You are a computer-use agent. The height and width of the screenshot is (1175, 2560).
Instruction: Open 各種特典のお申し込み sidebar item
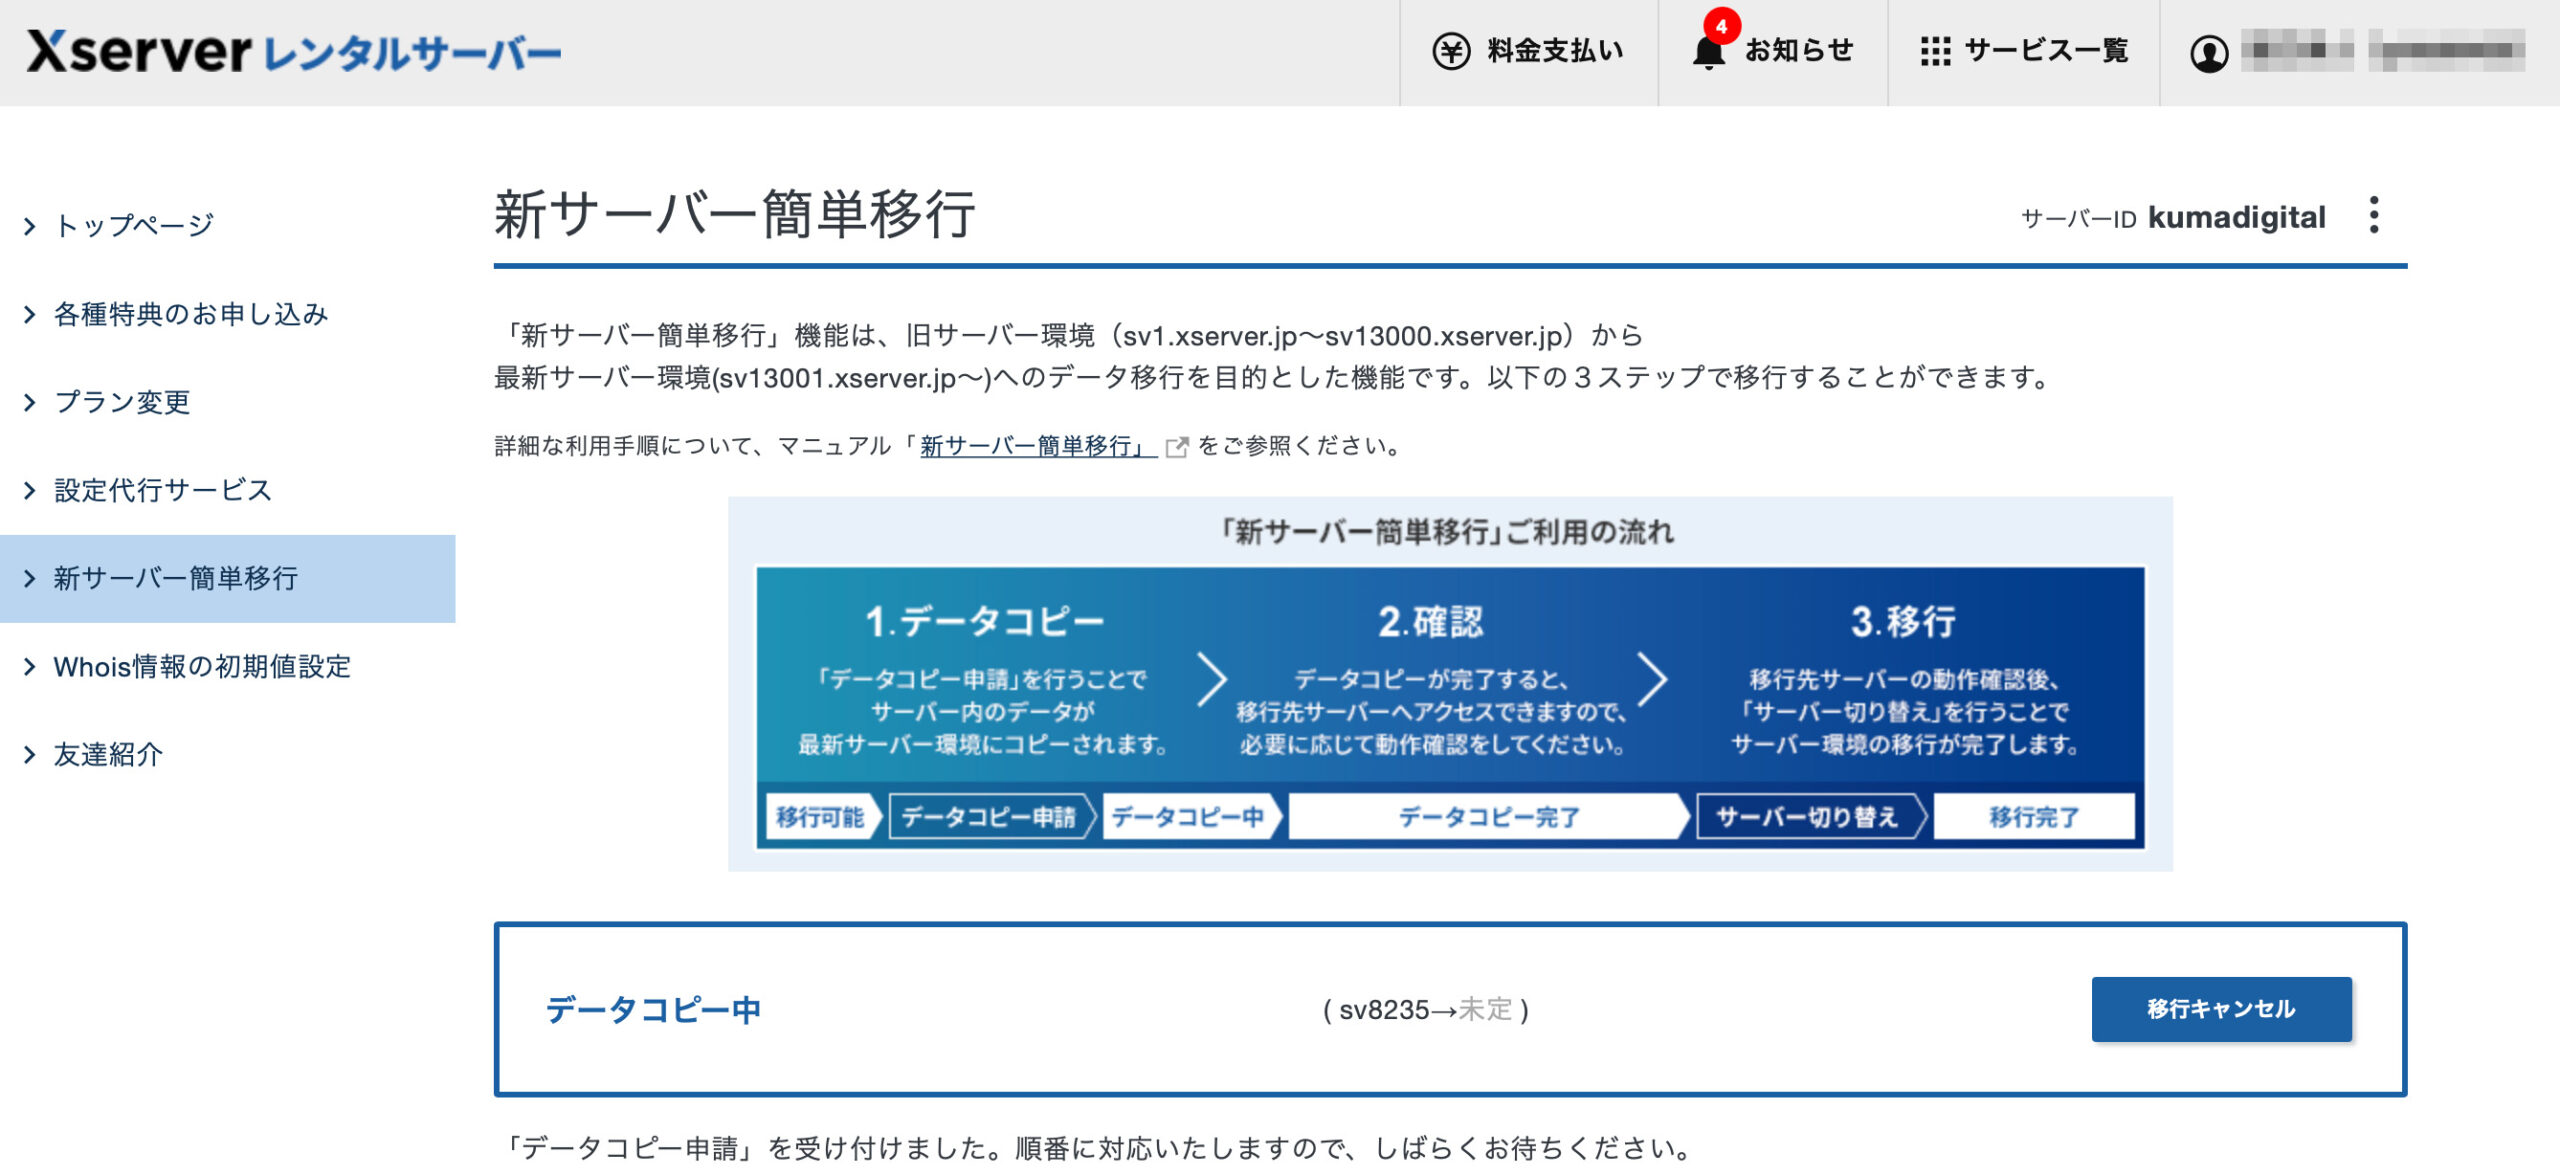(190, 314)
